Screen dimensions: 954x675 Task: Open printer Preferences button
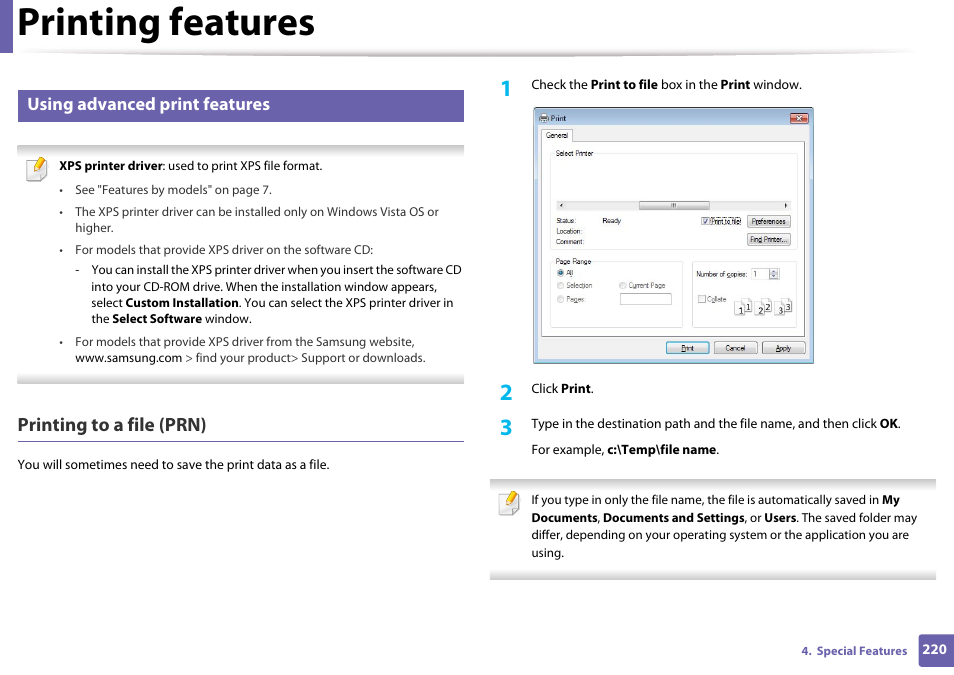coord(768,222)
